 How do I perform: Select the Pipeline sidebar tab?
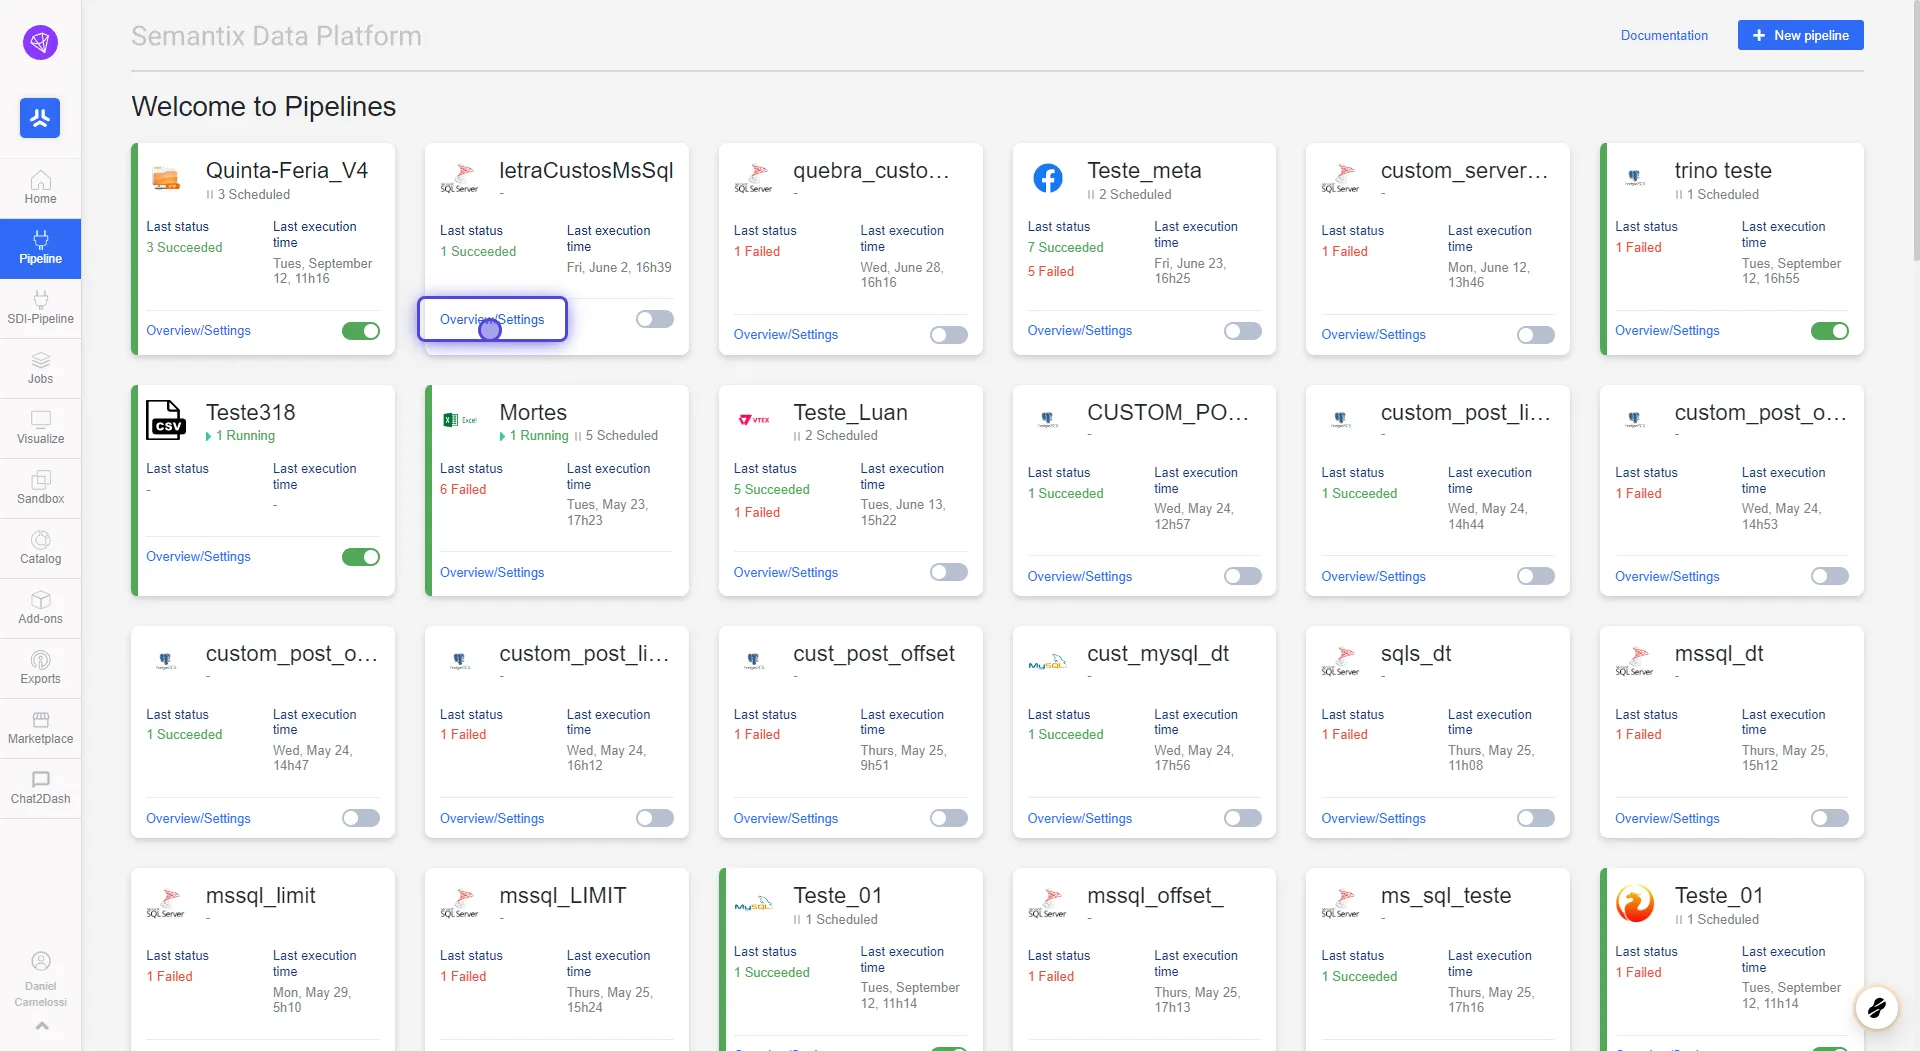[x=40, y=248]
